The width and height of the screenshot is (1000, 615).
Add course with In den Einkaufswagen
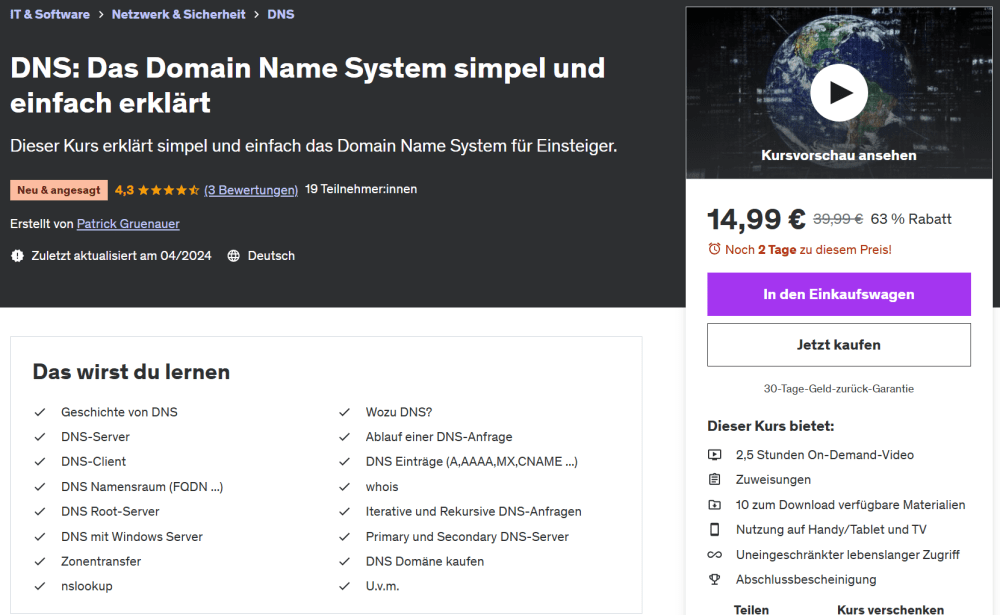839,294
